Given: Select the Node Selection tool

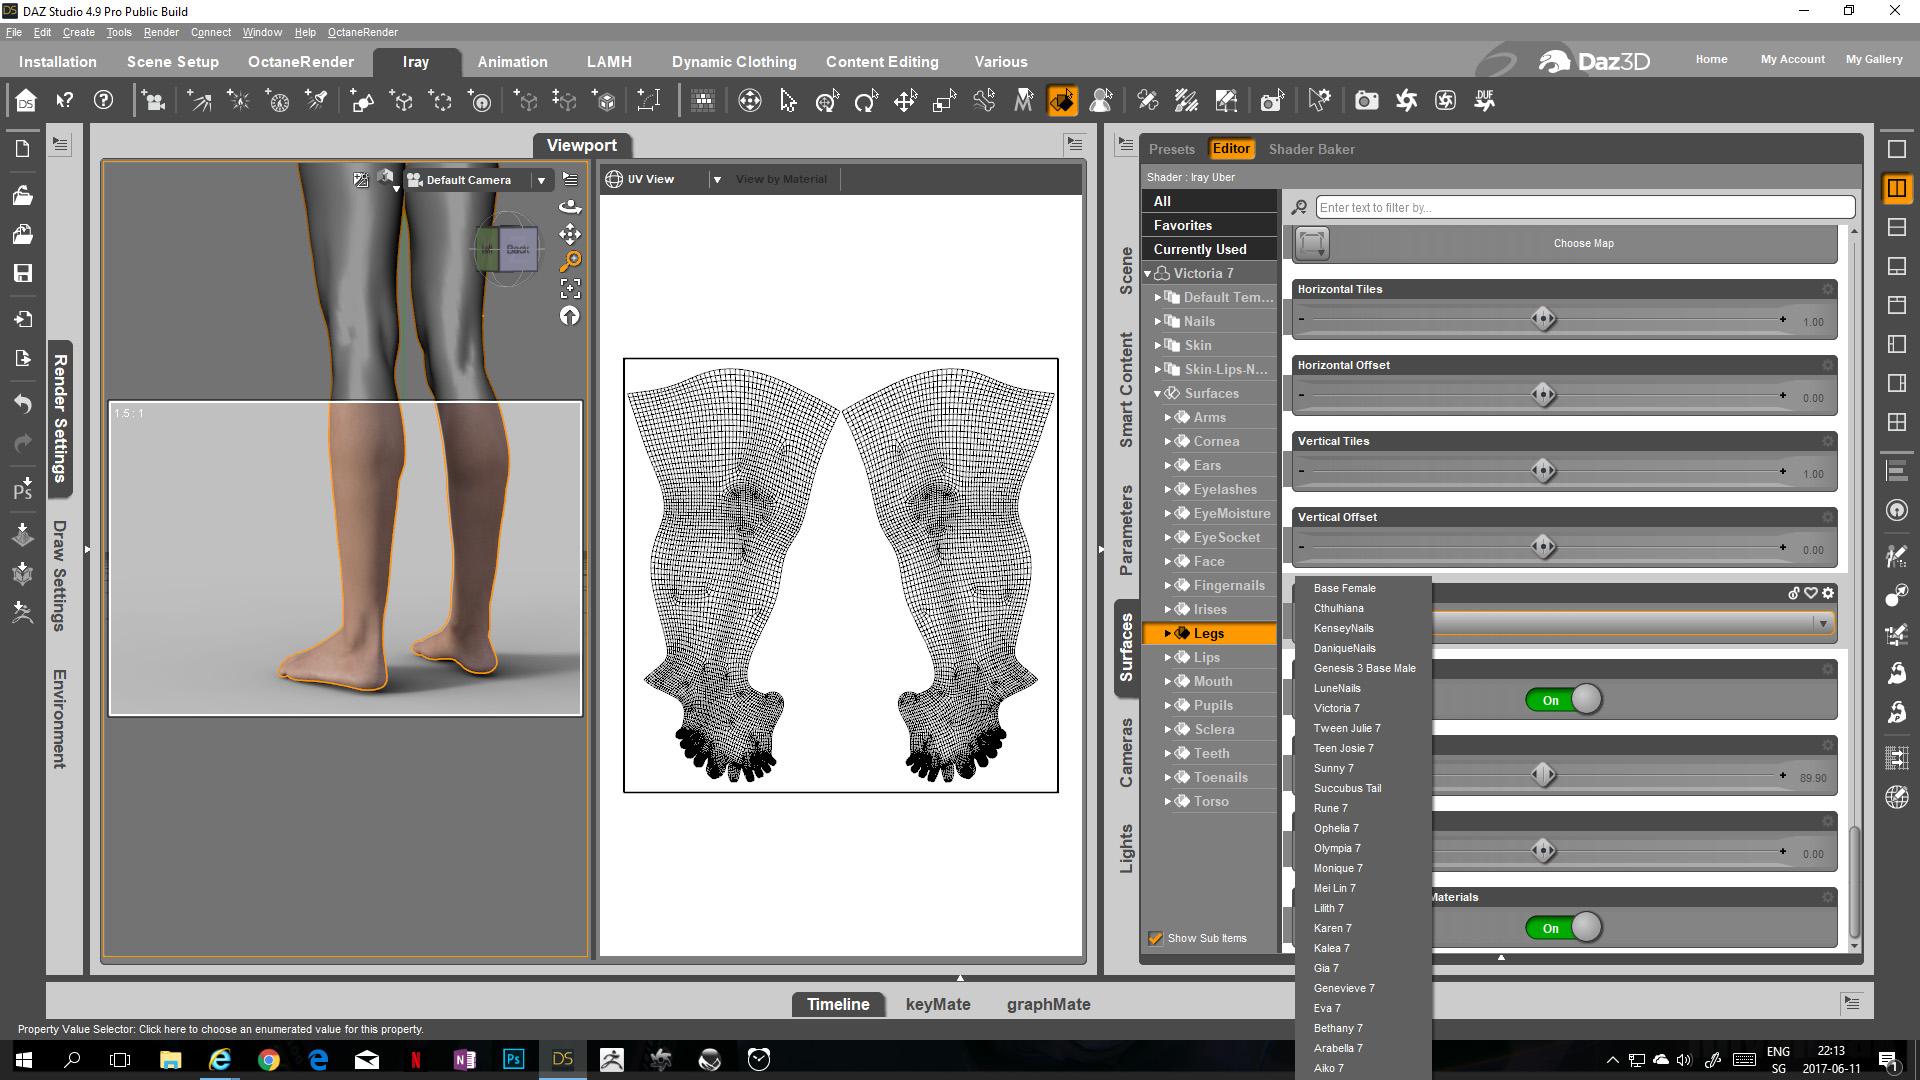Looking at the screenshot, I should [790, 100].
